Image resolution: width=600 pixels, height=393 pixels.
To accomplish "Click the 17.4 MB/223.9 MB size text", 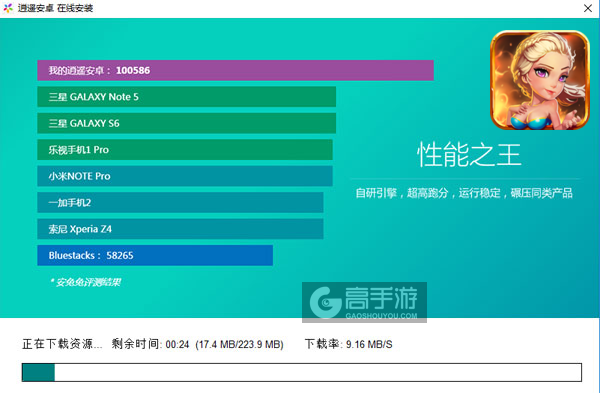I will click(239, 344).
